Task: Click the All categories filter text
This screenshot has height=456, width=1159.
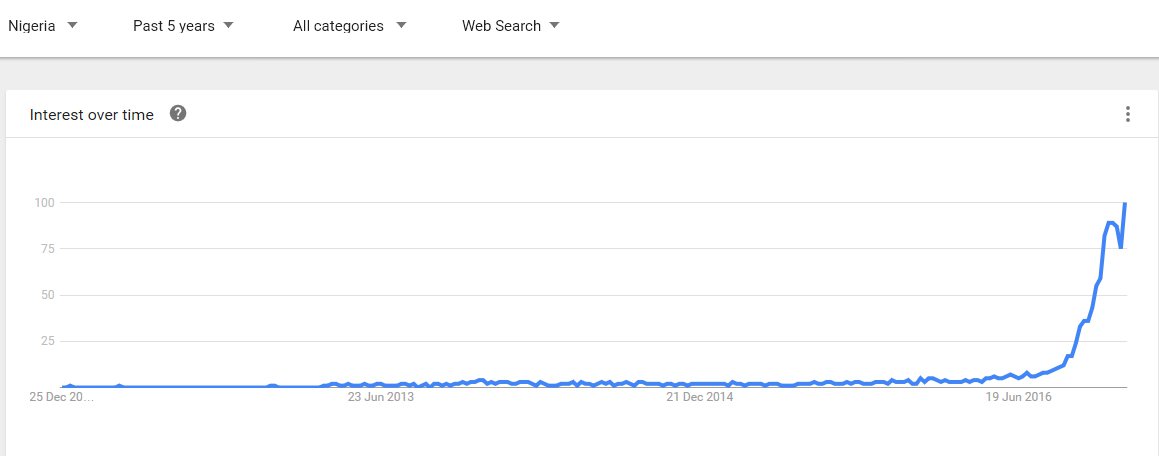Action: pos(338,26)
